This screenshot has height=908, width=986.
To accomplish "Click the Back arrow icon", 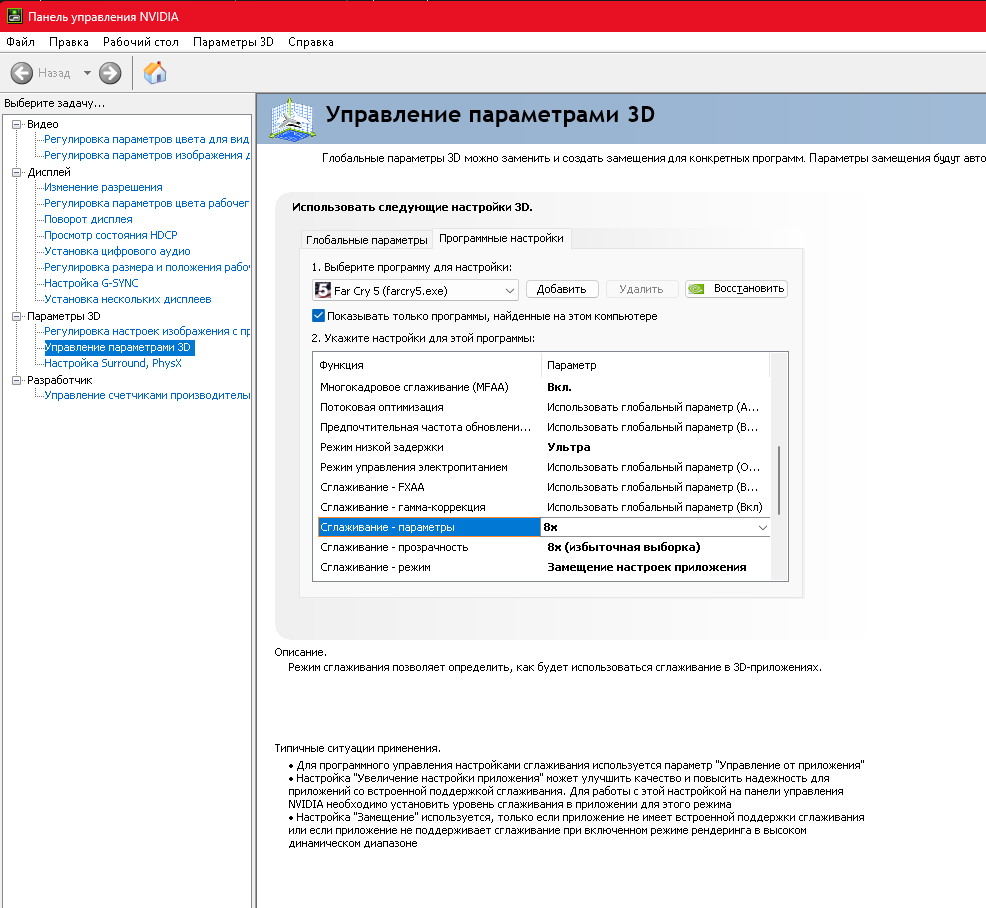I will click(x=21, y=73).
